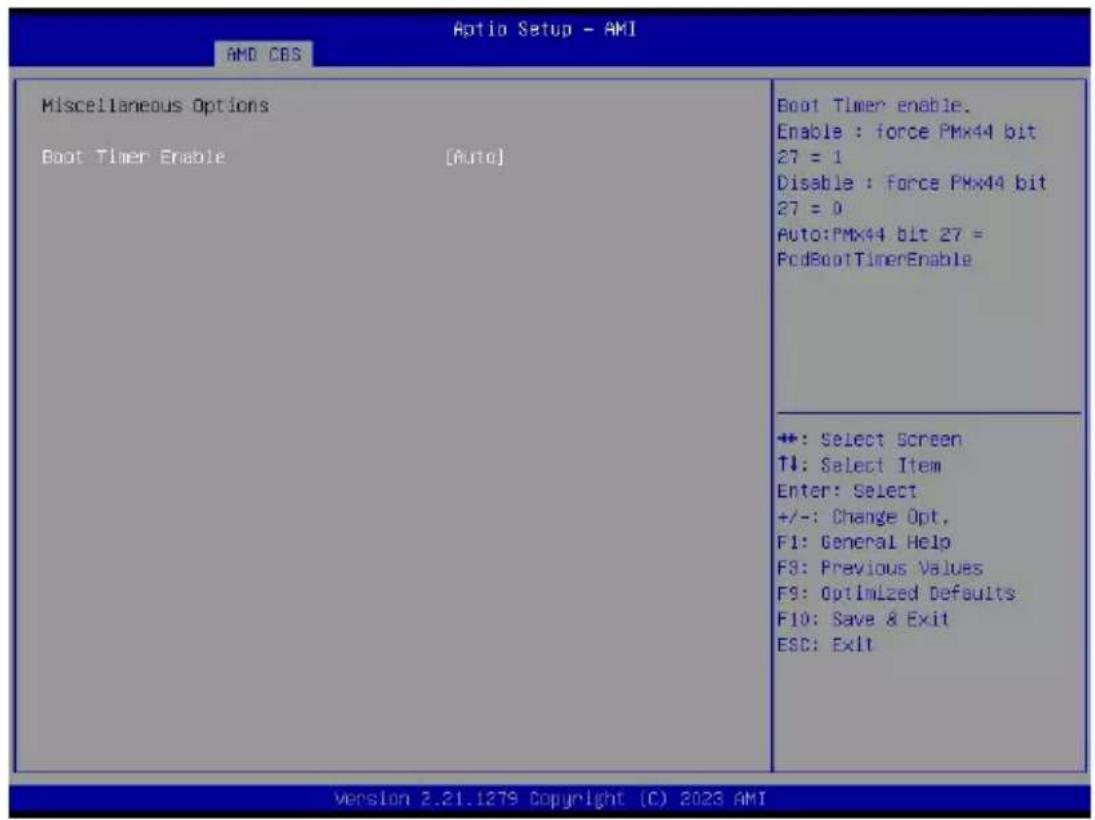Click the 'ESC: Exit' hint

825,644
